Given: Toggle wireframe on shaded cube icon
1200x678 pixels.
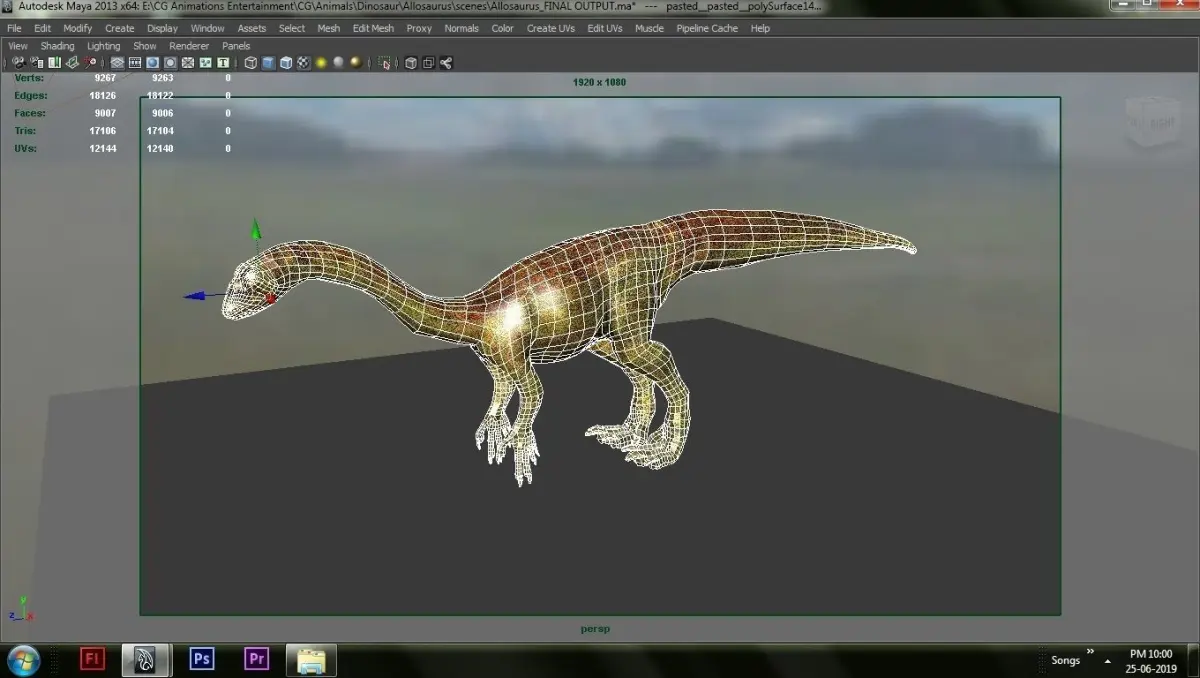Looking at the screenshot, I should pyautogui.click(x=286, y=63).
